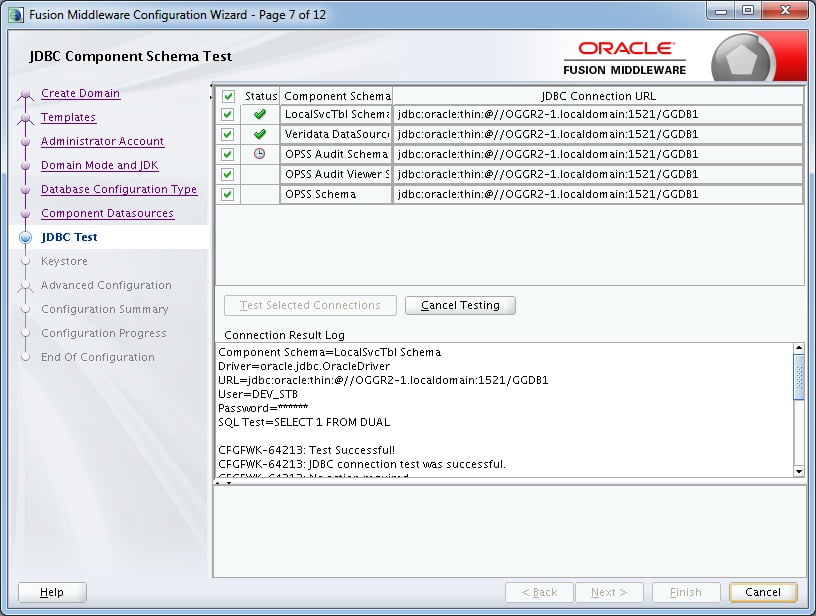This screenshot has height=616, width=816.
Task: Minimize the Configuration Wizard window
Action: pyautogui.click(x=721, y=11)
